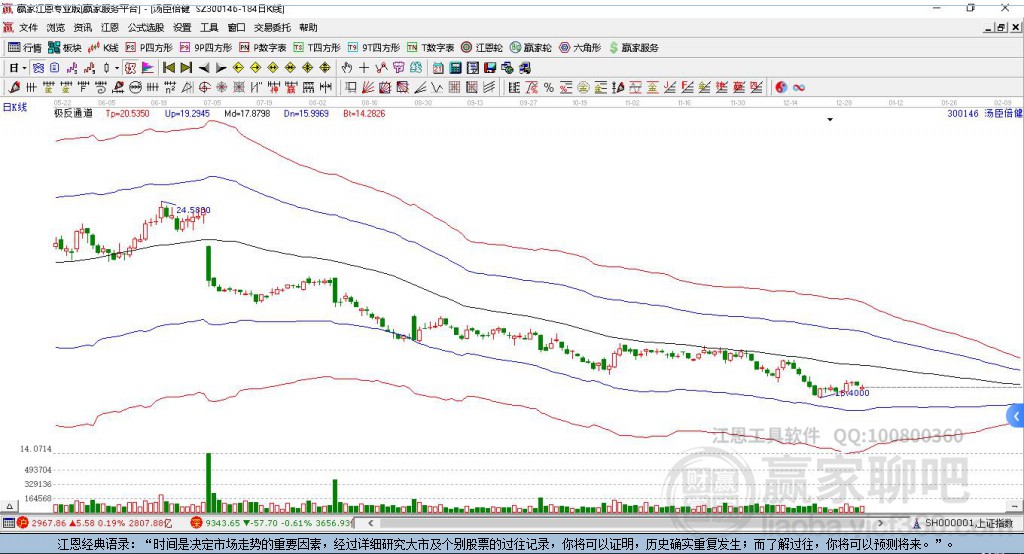Image resolution: width=1024 pixels, height=554 pixels.
Task: Click the zigzag line drawing icon
Action: 381,68
